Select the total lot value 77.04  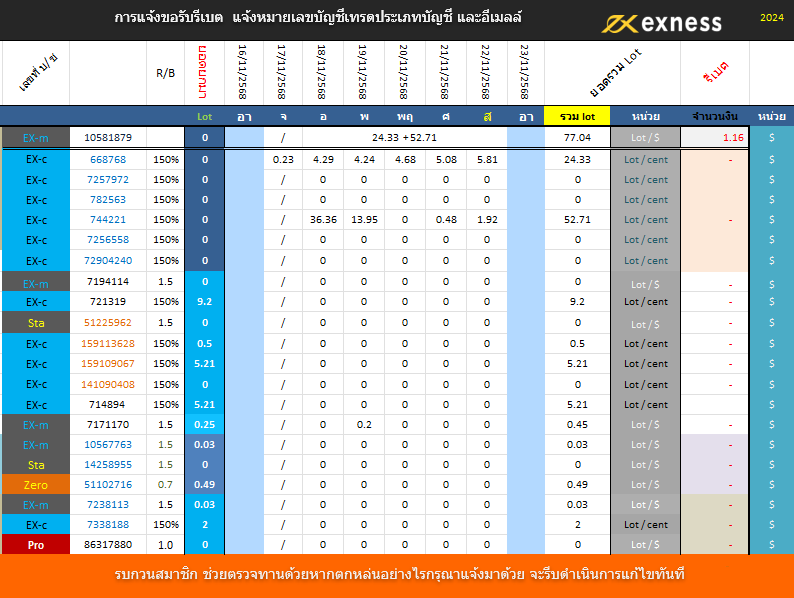[577, 137]
